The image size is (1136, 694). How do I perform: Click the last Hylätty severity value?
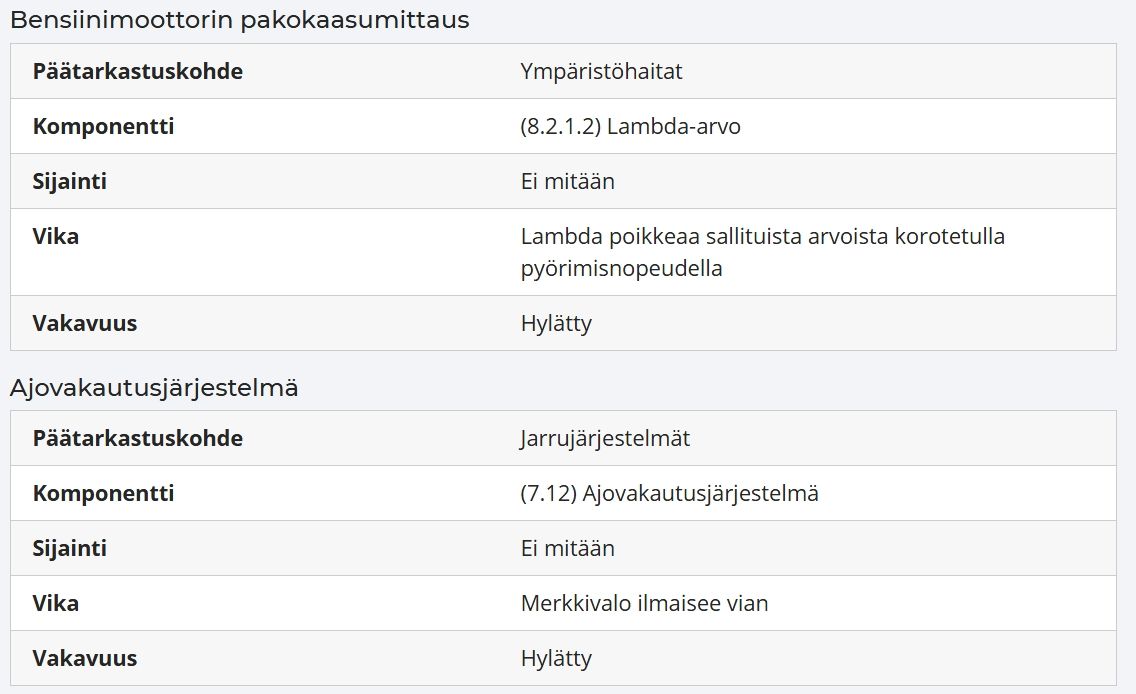click(x=556, y=659)
